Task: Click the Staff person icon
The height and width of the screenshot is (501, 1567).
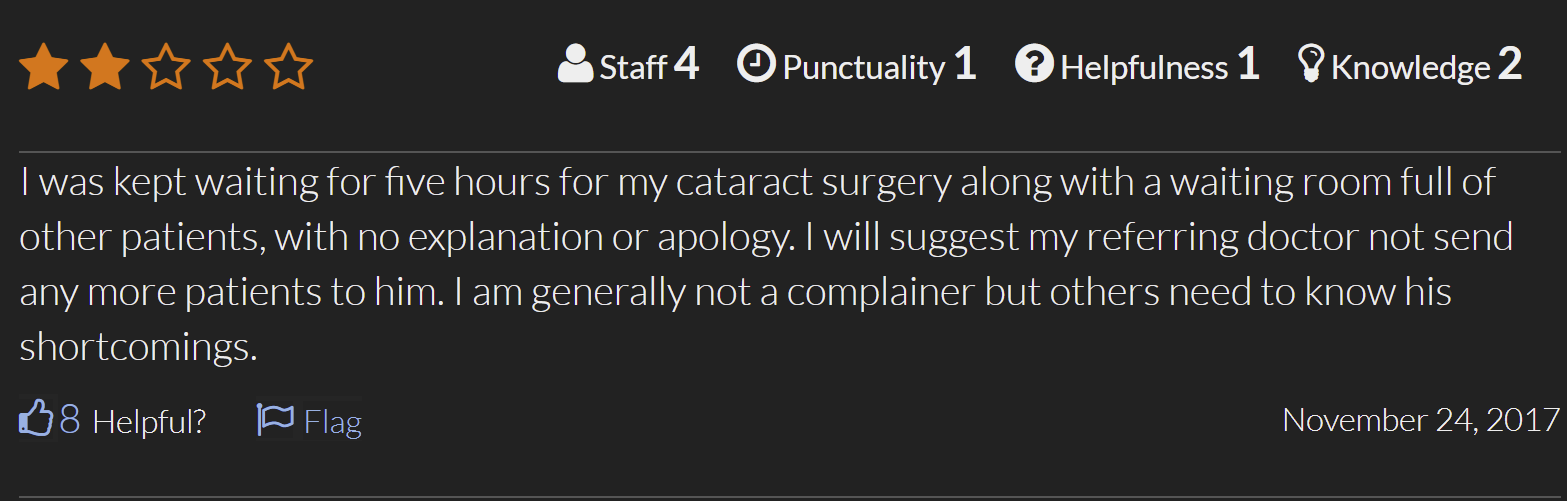Action: (x=575, y=65)
